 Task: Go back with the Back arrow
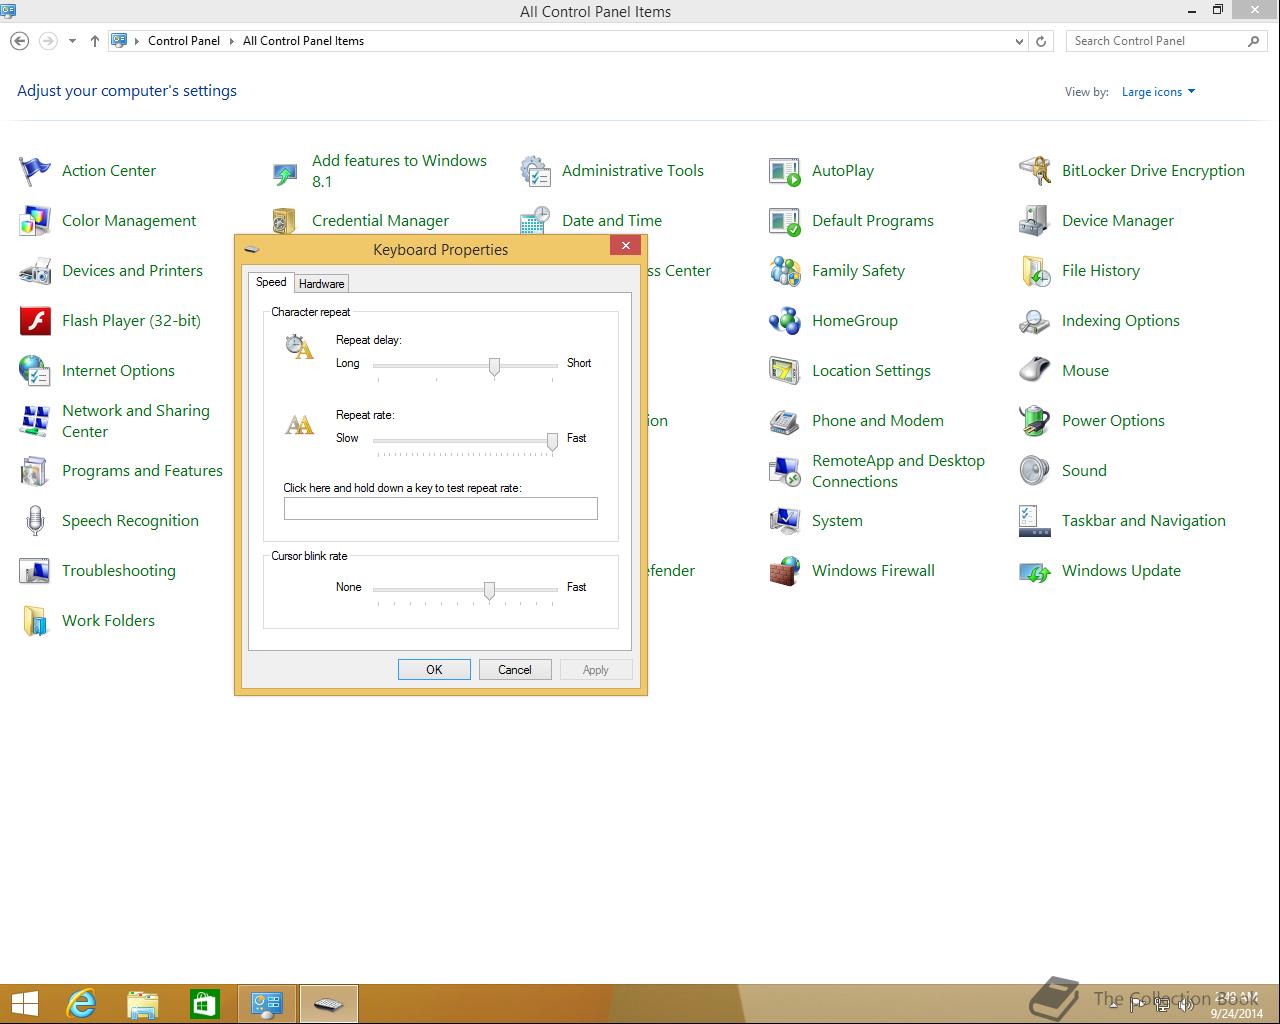click(x=19, y=41)
